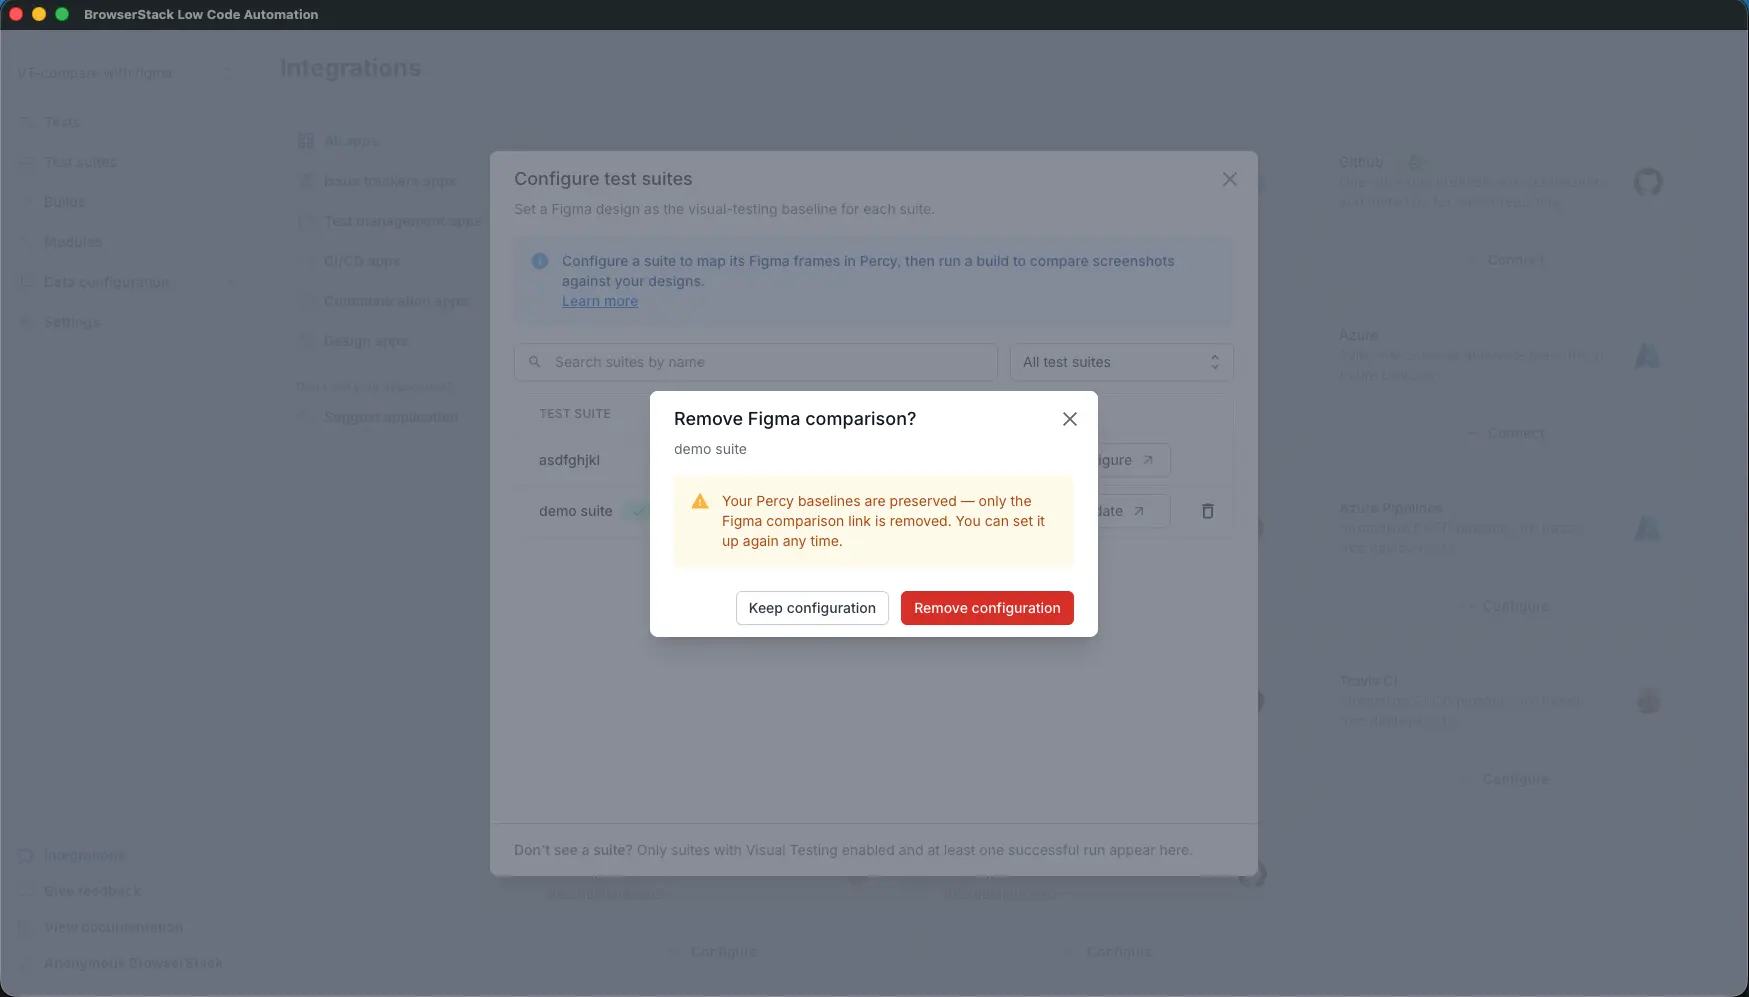Click the Integrations page heading
The image size is (1749, 997).
point(350,68)
